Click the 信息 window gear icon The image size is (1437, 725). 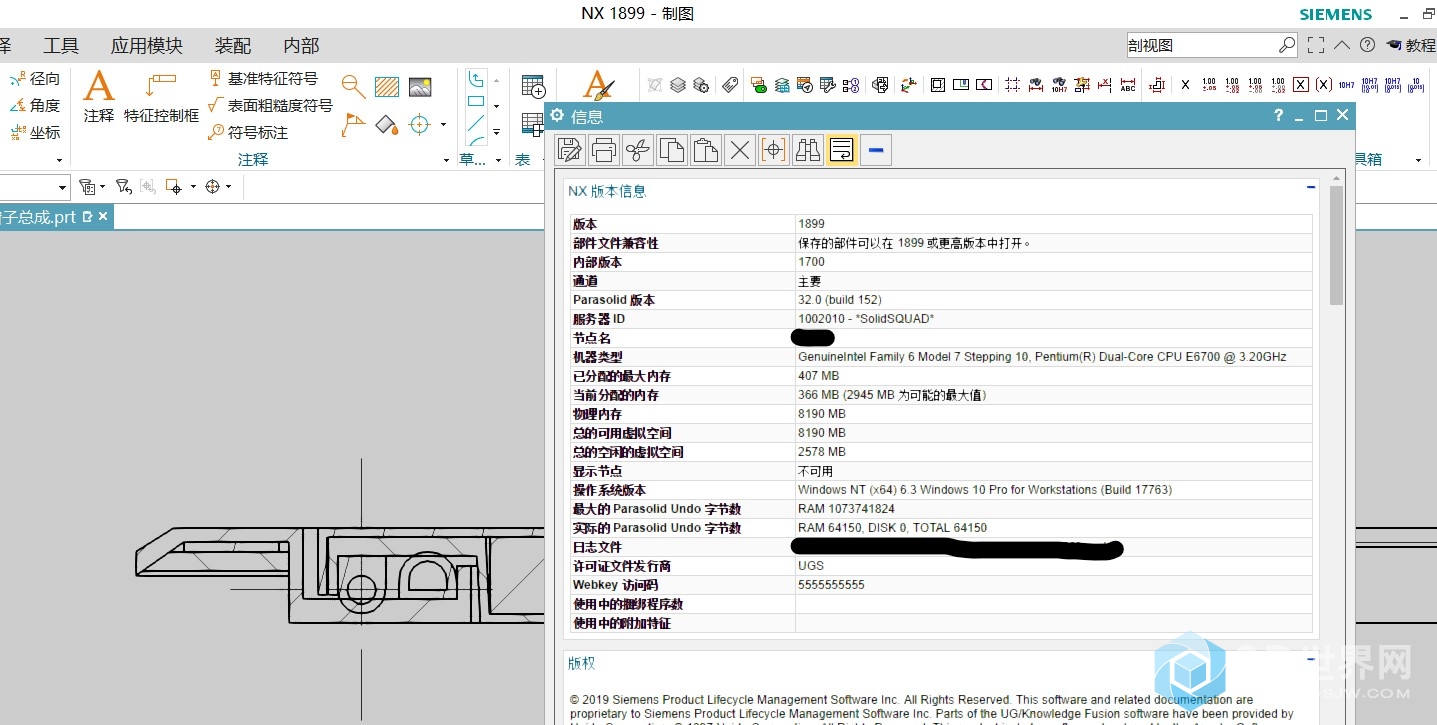557,115
